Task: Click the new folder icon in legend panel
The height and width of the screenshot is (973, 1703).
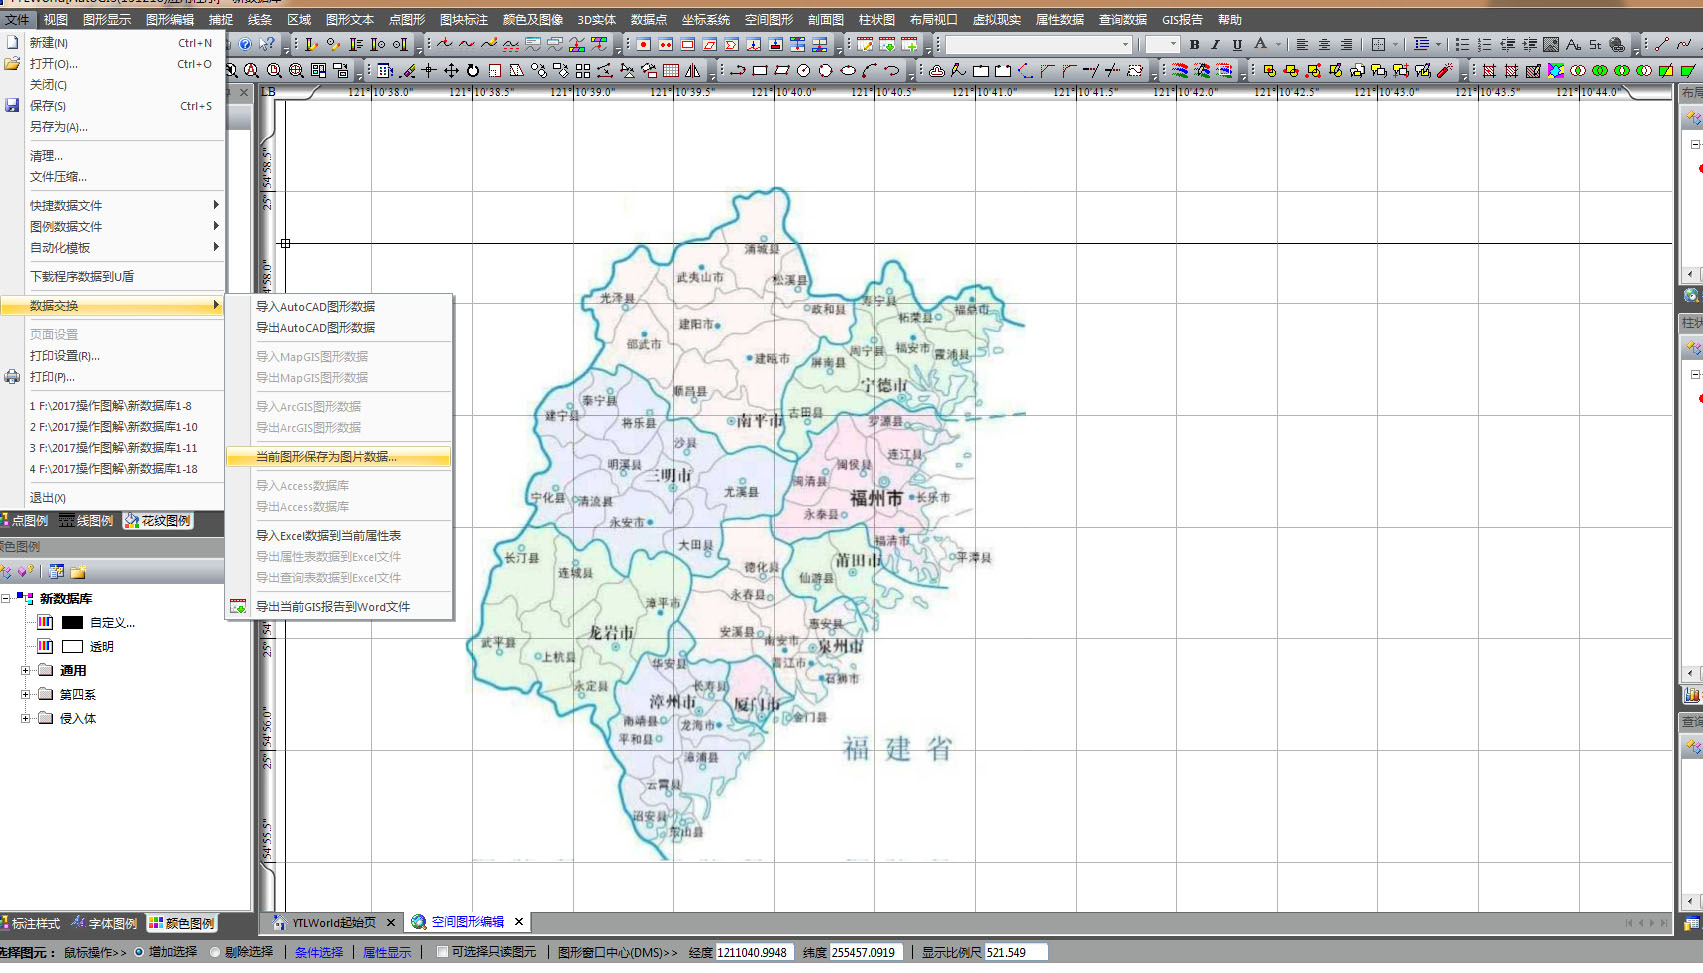Action: click(x=78, y=572)
